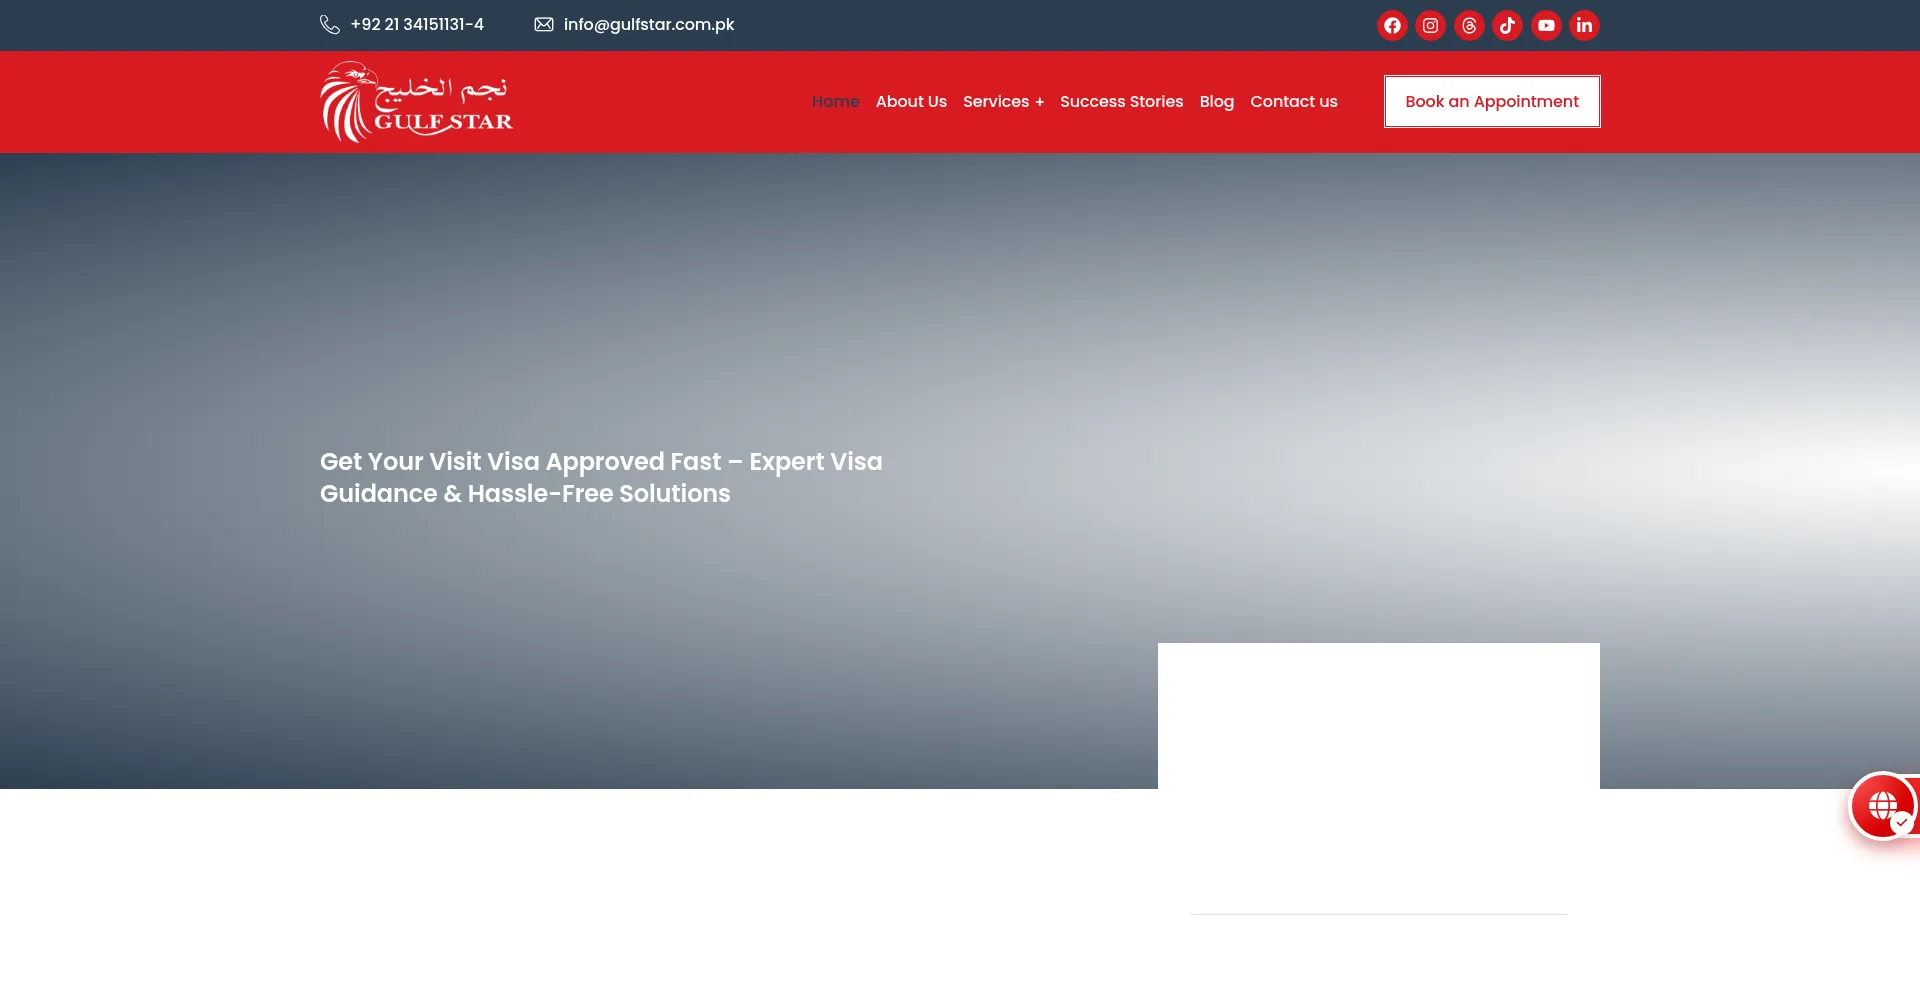The image size is (1920, 993).
Task: Open the About Us page
Action: click(911, 101)
